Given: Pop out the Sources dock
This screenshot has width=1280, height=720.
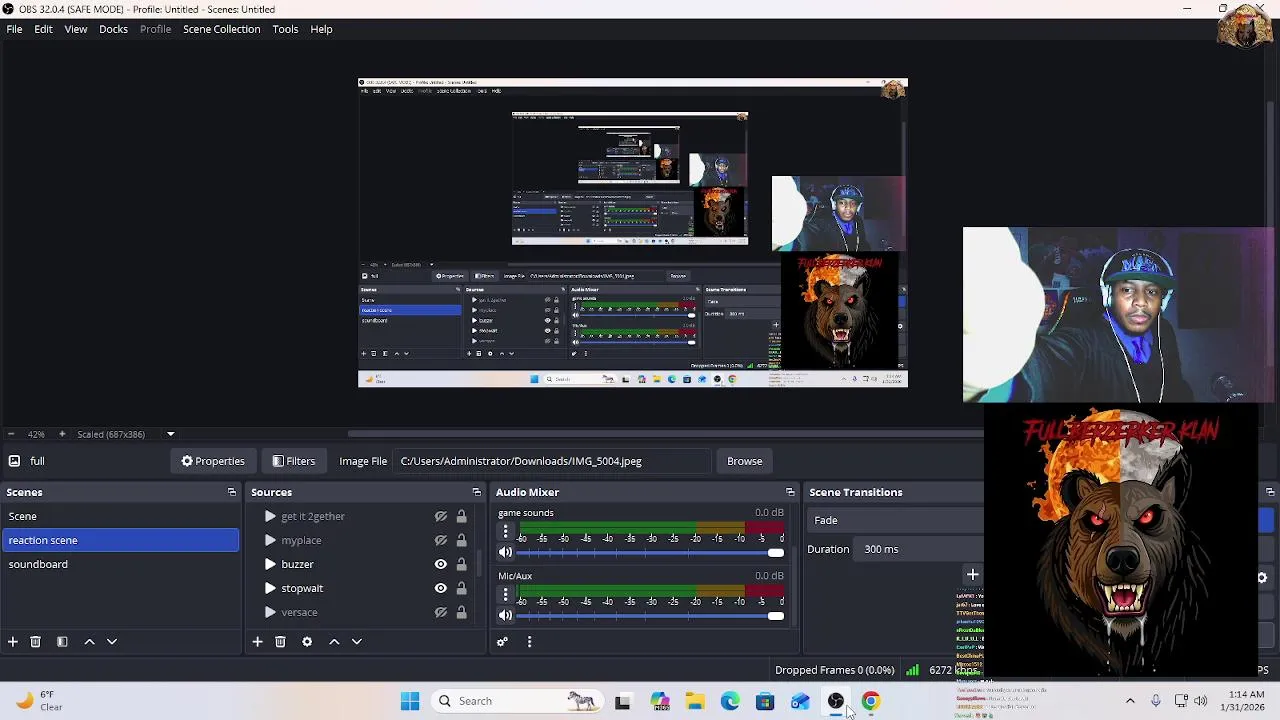Looking at the screenshot, I should [476, 492].
